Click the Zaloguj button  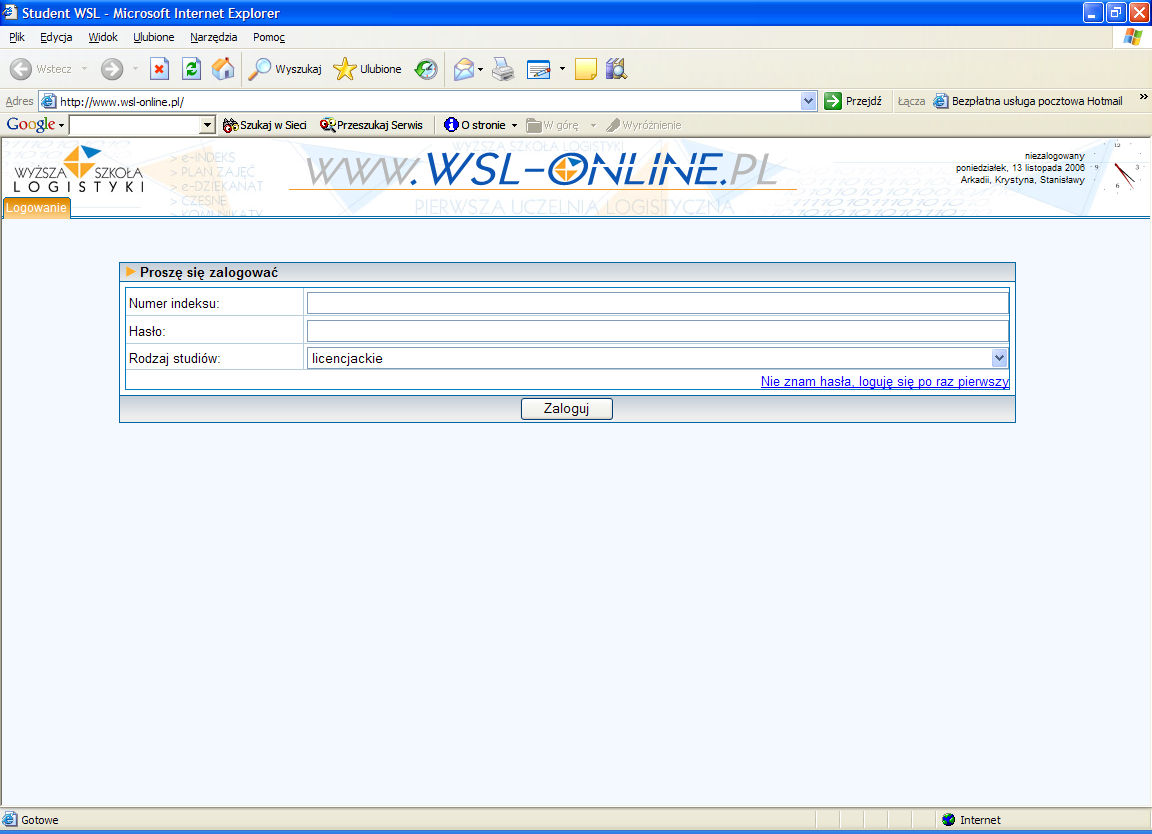(x=566, y=409)
